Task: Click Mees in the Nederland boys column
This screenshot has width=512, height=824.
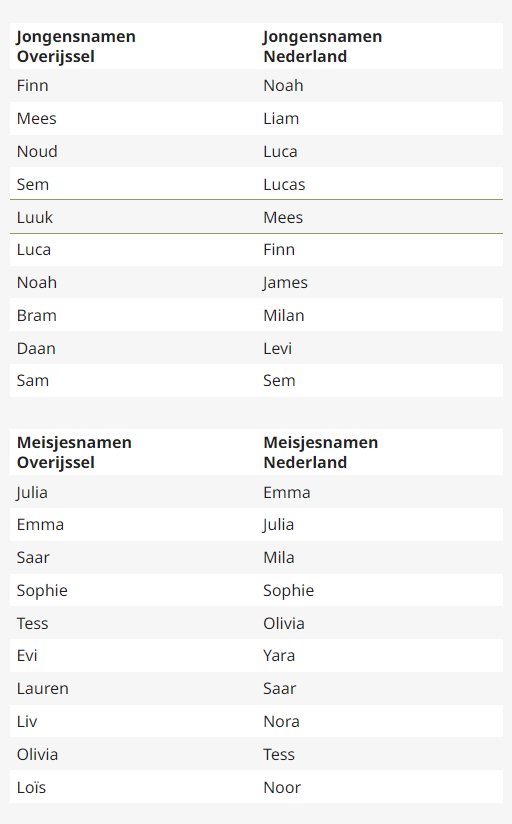Action: [283, 218]
